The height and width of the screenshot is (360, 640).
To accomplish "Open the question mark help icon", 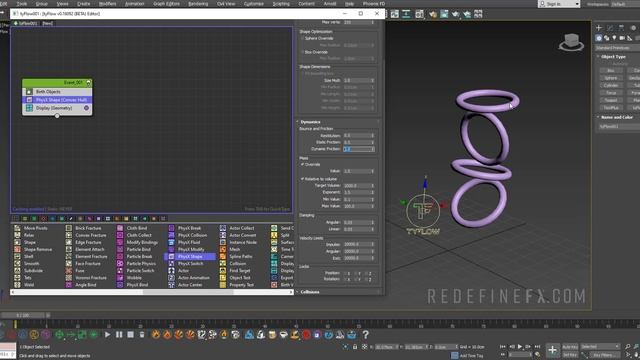I will (x=366, y=335).
